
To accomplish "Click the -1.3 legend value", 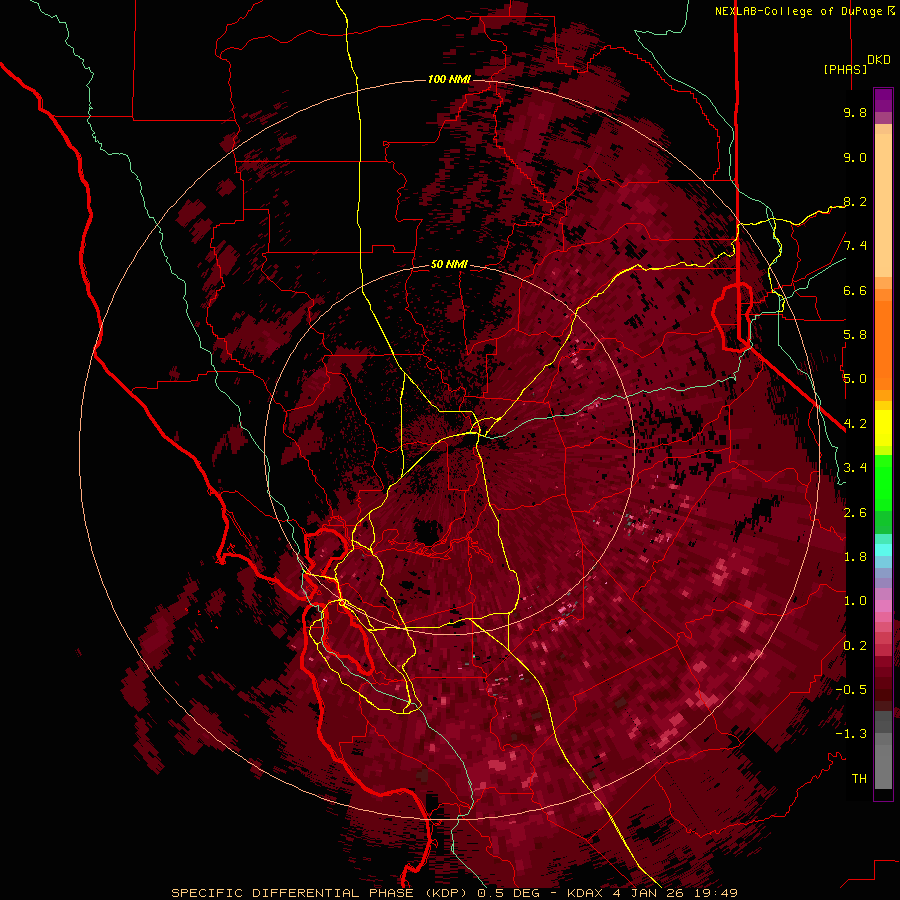I will tap(851, 734).
